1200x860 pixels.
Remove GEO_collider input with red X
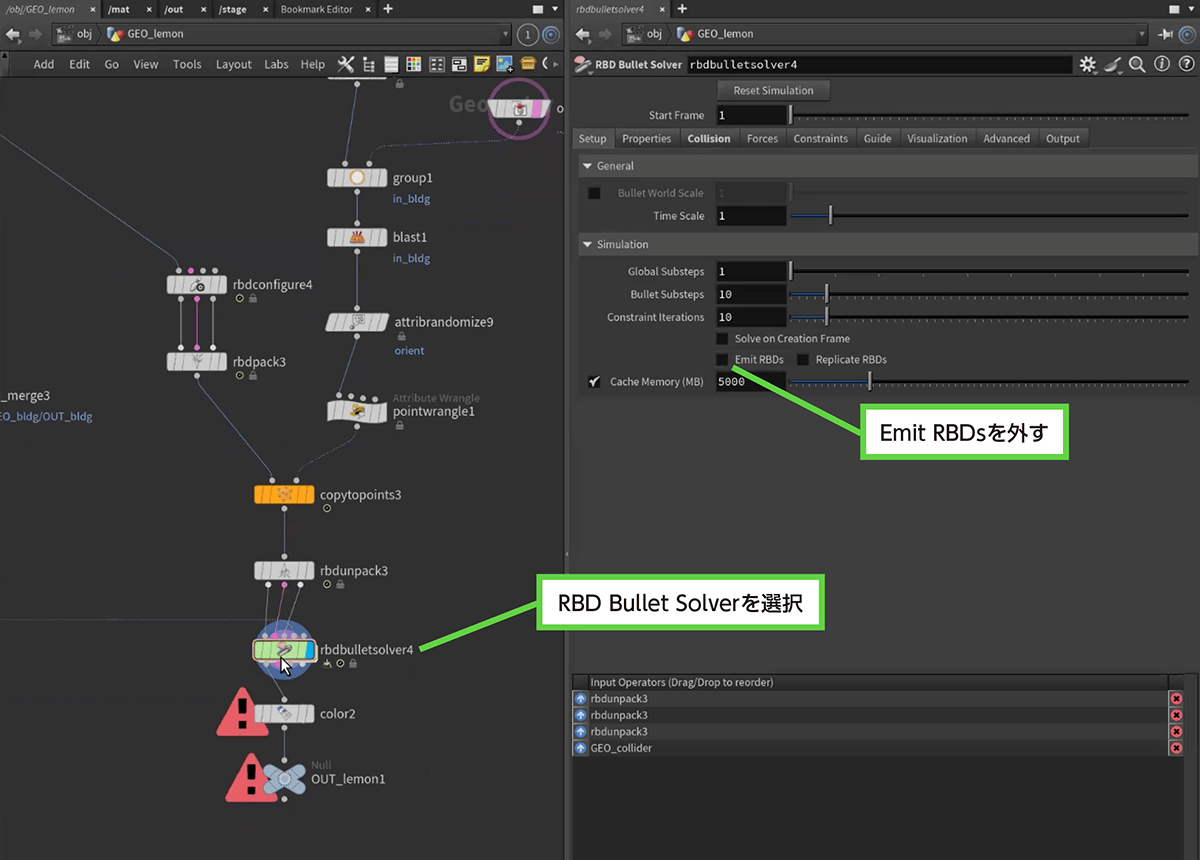point(1176,748)
